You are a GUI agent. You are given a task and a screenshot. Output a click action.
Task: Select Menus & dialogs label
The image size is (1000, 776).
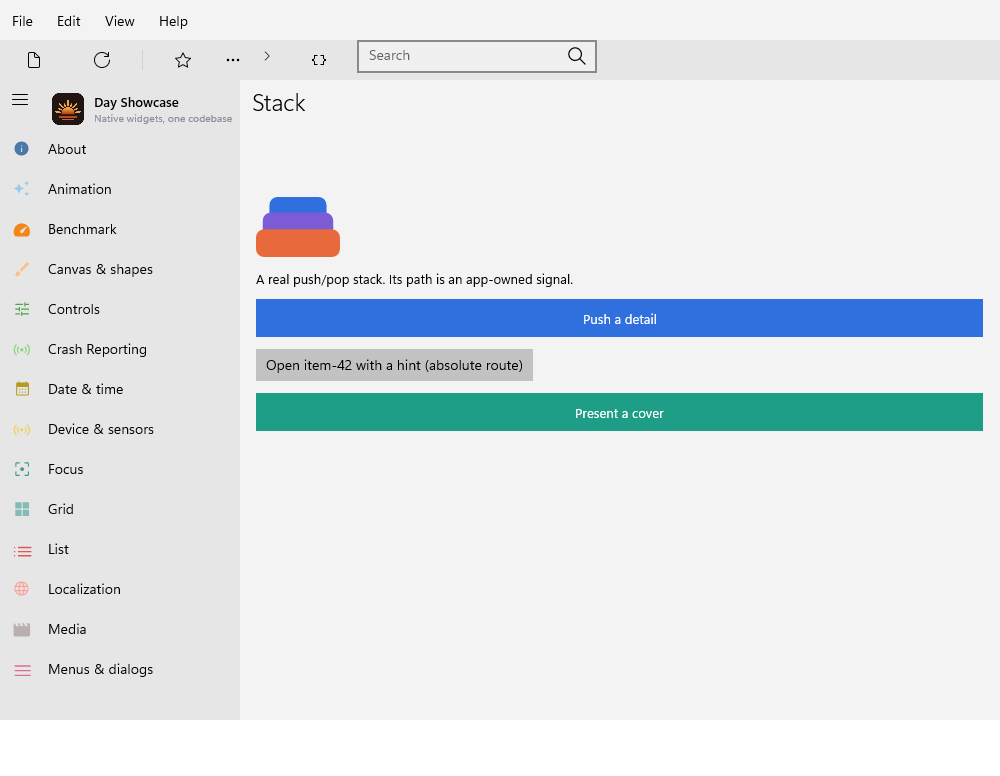coord(100,670)
